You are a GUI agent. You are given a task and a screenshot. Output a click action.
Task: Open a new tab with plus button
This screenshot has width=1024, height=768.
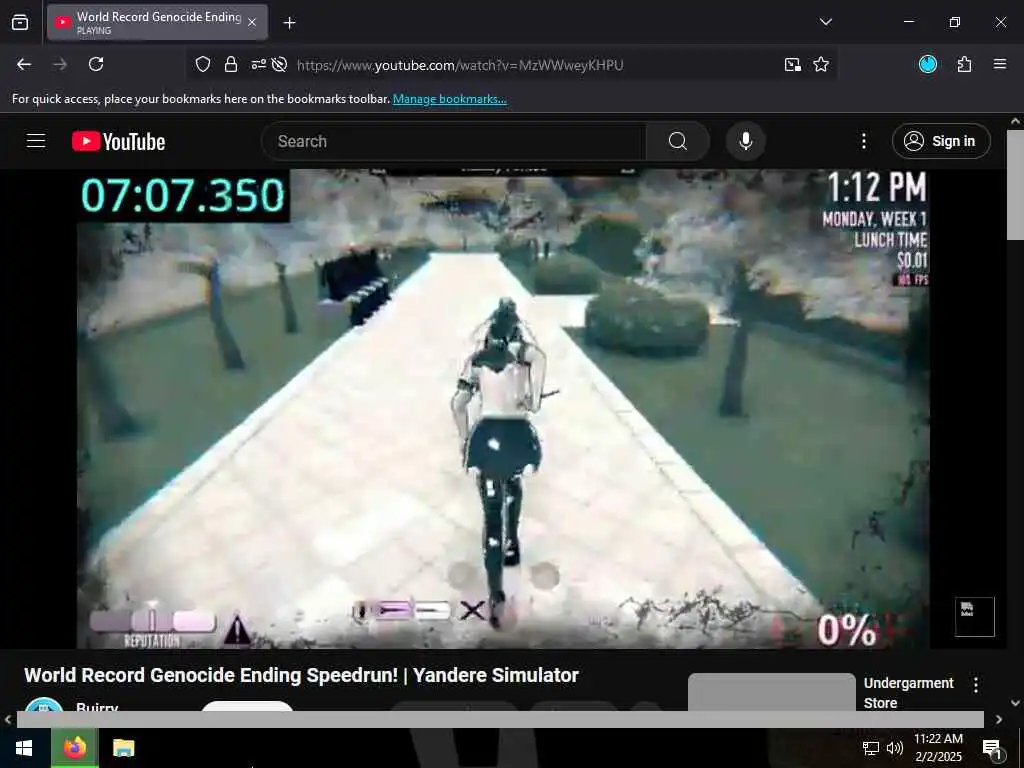pos(289,23)
